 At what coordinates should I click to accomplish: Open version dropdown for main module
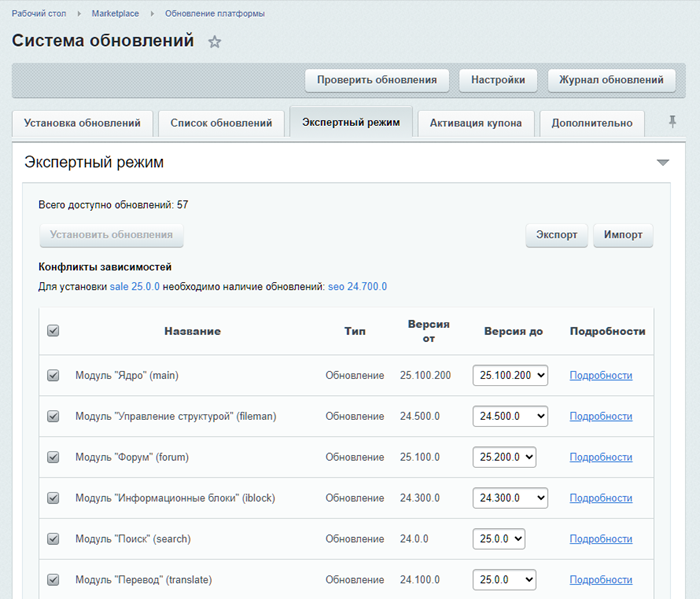pos(510,375)
